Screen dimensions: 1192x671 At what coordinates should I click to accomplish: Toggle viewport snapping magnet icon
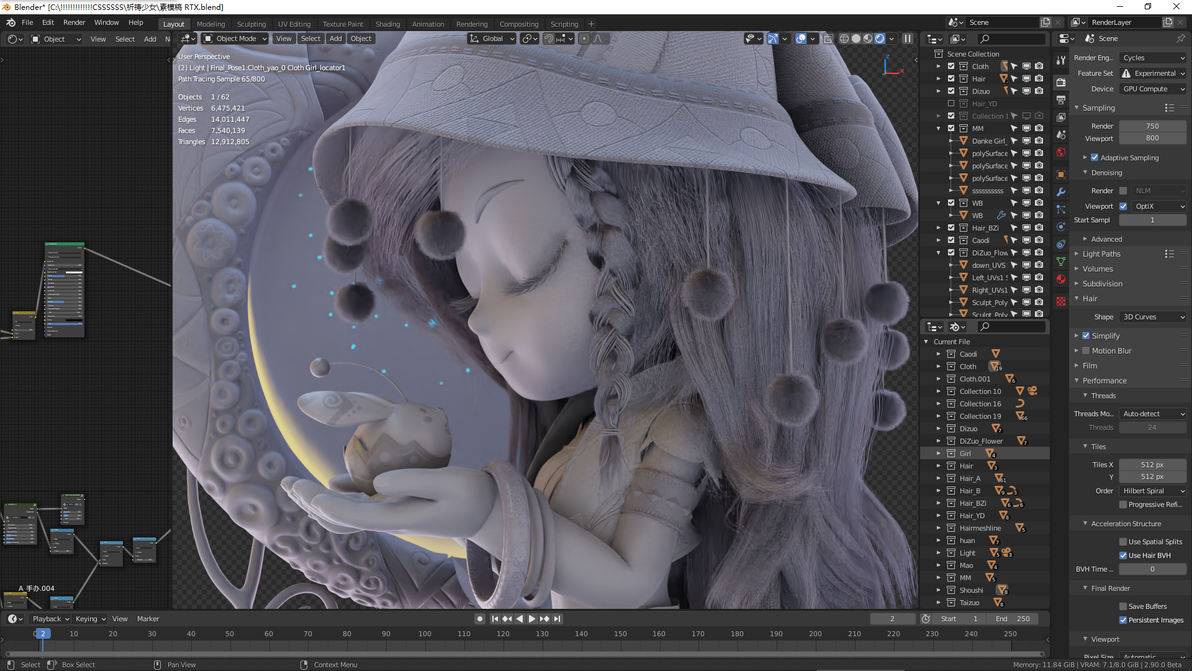coord(548,39)
